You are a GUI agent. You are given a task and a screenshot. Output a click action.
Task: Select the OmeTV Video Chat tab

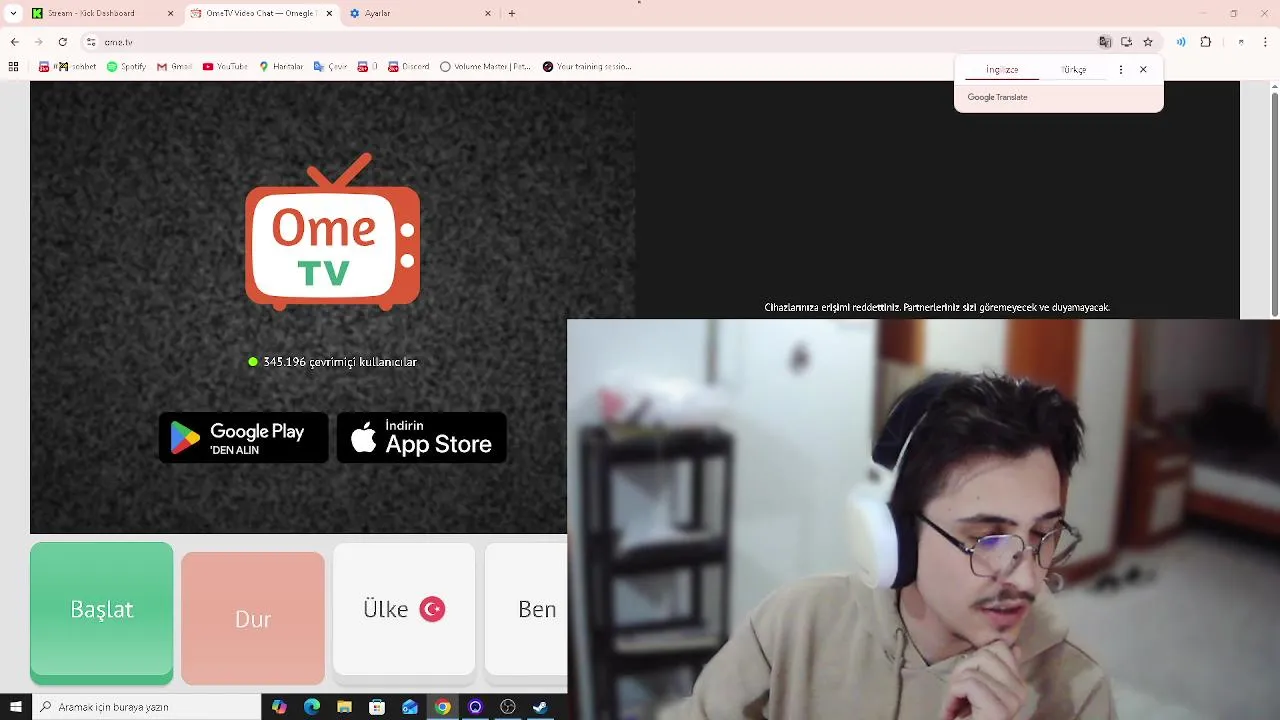point(262,13)
